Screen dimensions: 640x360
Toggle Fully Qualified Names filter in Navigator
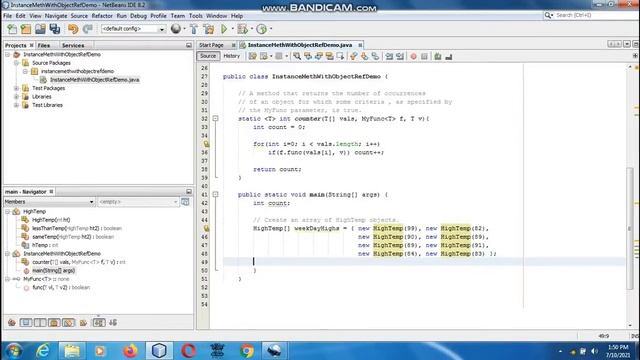(x=83, y=322)
